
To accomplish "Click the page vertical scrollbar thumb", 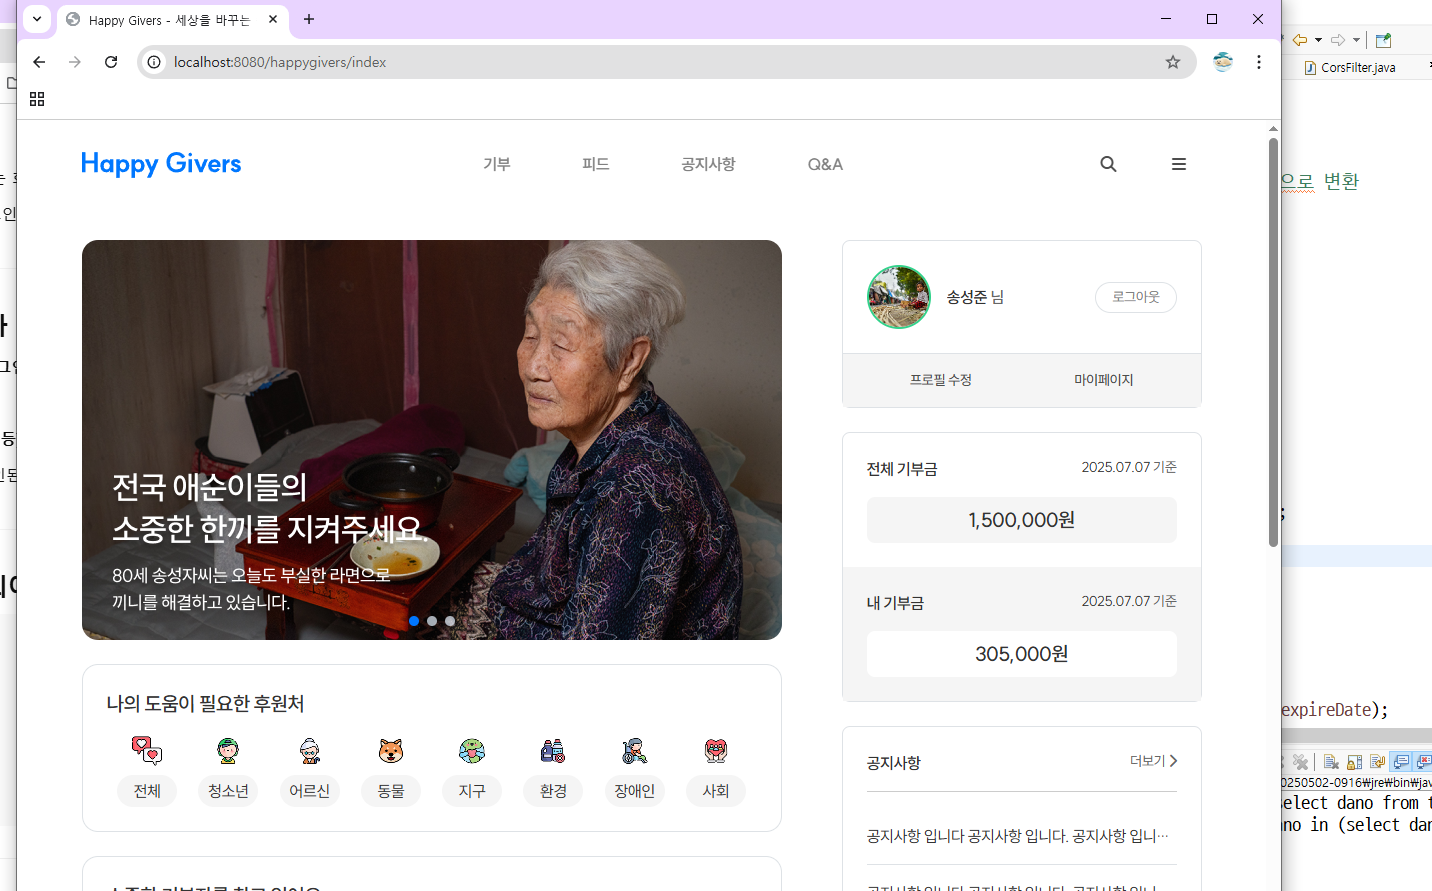I will (x=1273, y=342).
